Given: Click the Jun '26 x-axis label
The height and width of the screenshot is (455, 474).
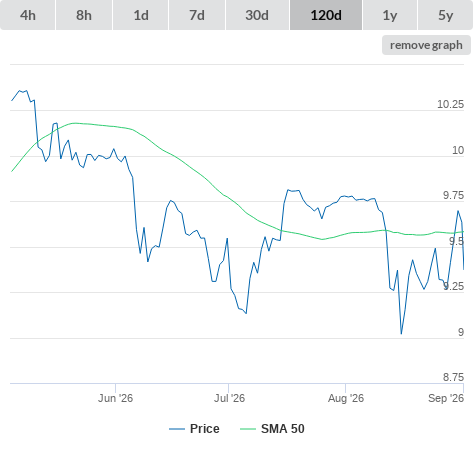Looking at the screenshot, I should [x=115, y=398].
